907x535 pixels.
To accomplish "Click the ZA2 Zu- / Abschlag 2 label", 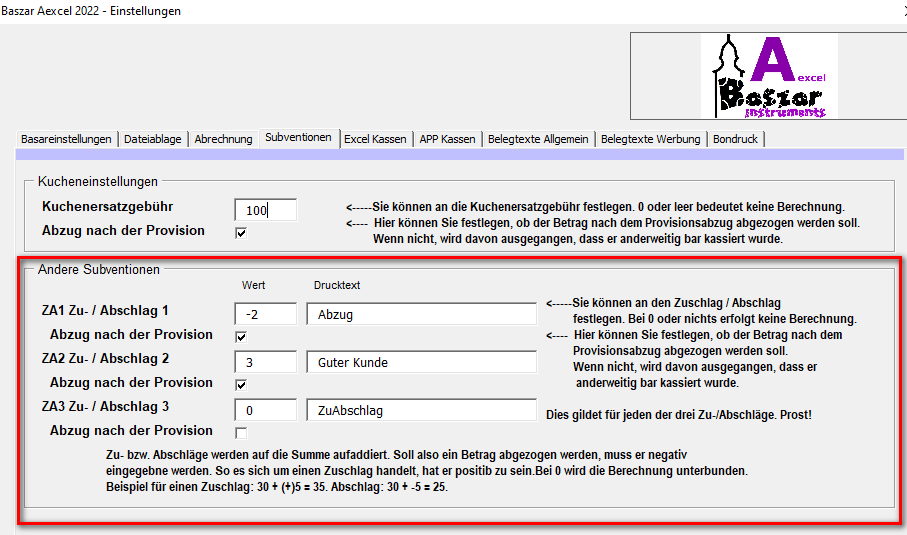I will [x=105, y=359].
